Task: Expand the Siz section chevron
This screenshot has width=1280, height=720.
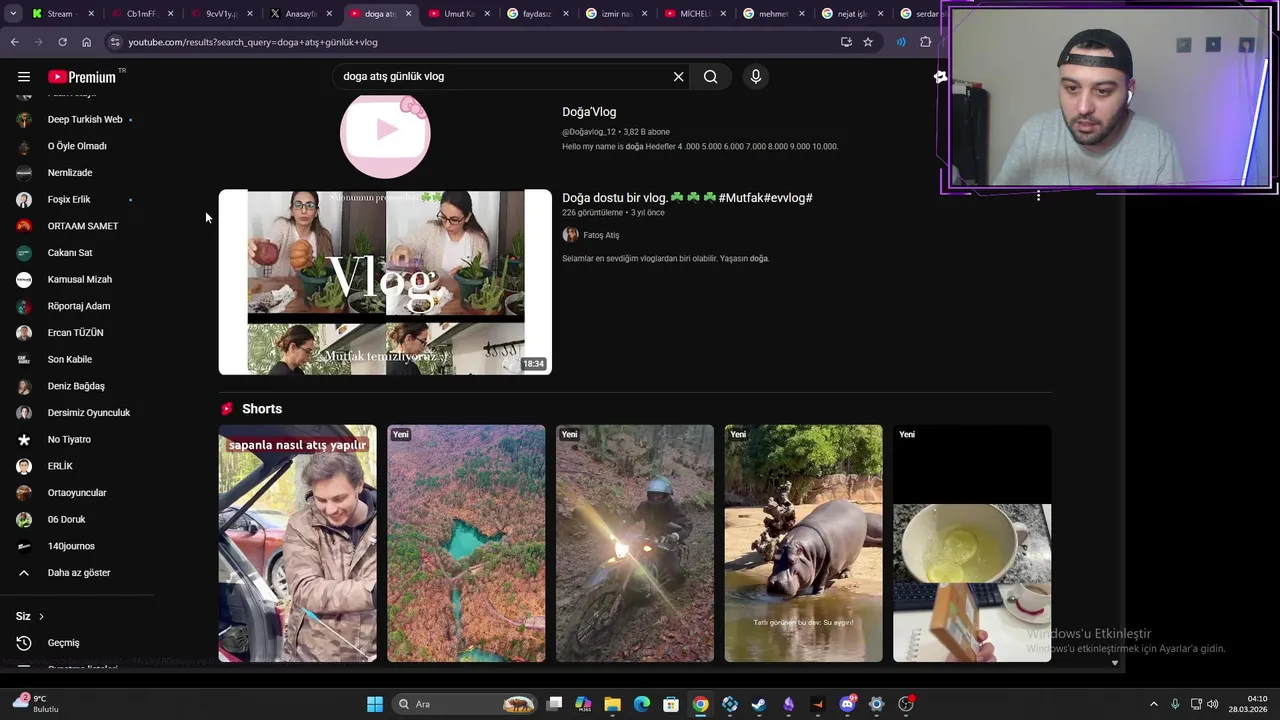Action: (41, 616)
